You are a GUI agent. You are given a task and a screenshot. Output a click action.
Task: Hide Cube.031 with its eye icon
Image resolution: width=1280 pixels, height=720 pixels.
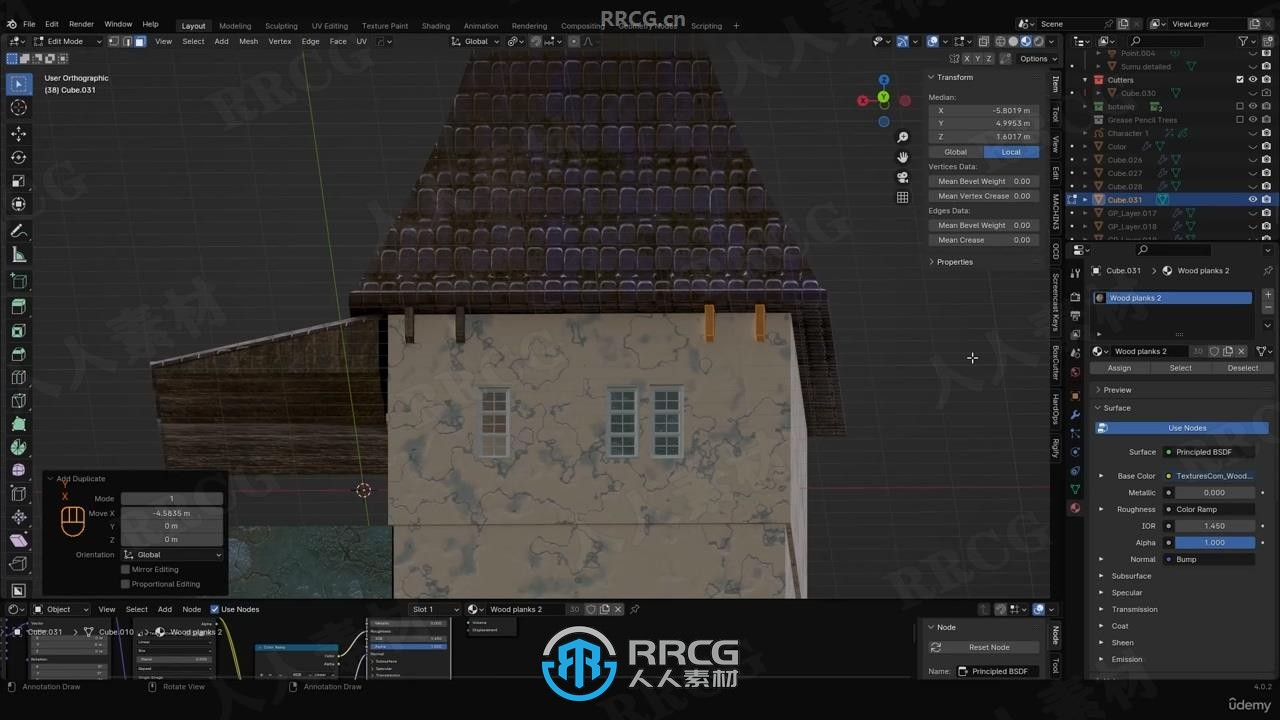1252,199
